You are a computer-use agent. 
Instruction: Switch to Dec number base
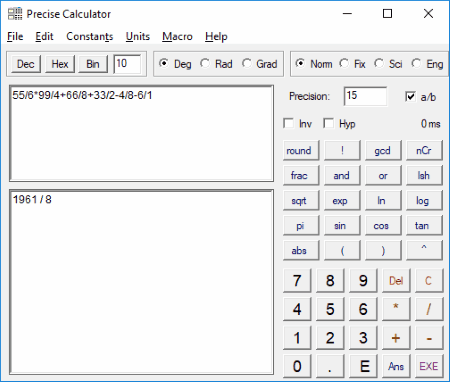click(26, 64)
